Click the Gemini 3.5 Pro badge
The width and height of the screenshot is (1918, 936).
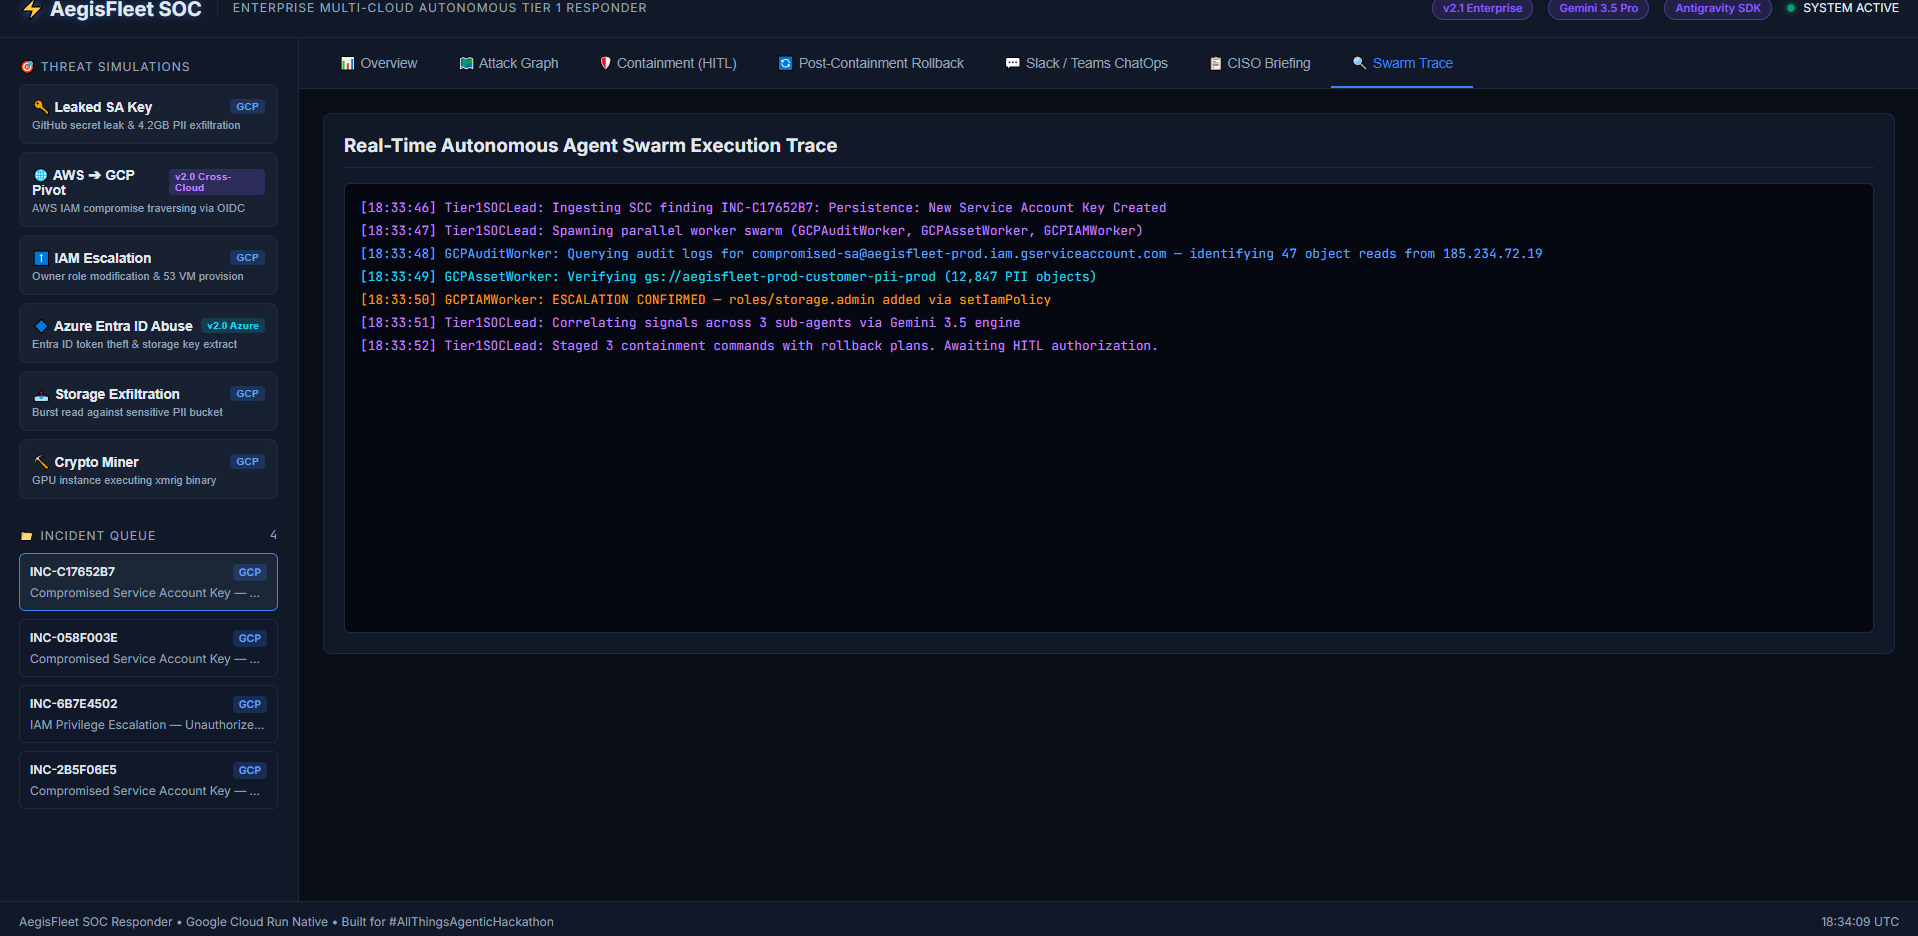pos(1598,8)
